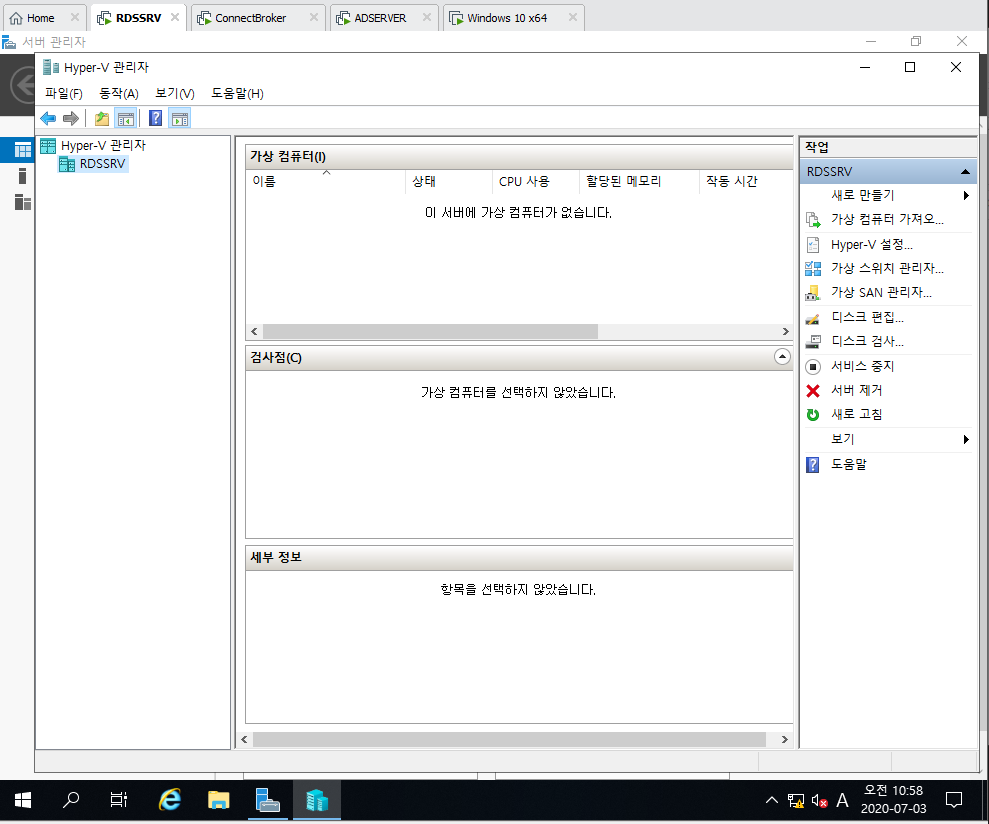This screenshot has height=824, width=989.
Task: Open Hyper-V 설정 action
Action: point(871,245)
